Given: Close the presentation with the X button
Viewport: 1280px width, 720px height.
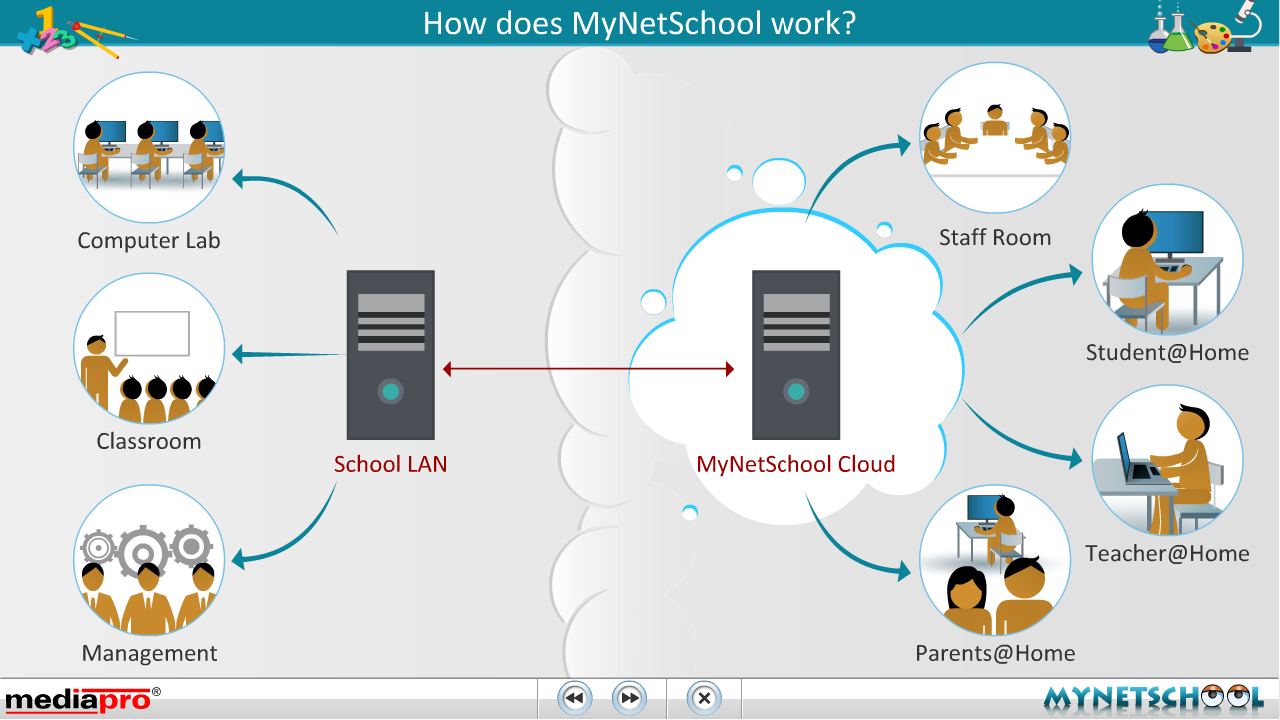Looking at the screenshot, I should pyautogui.click(x=704, y=698).
